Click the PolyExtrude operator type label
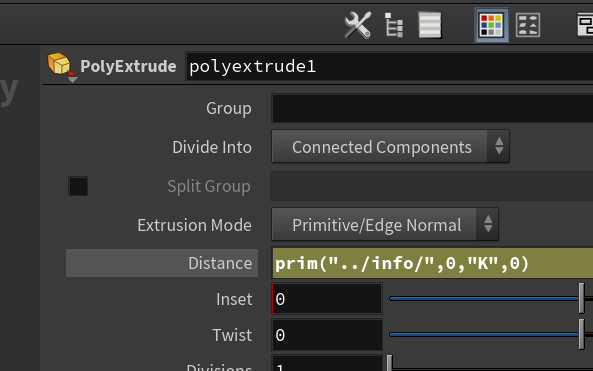The height and width of the screenshot is (371, 593). [x=128, y=66]
